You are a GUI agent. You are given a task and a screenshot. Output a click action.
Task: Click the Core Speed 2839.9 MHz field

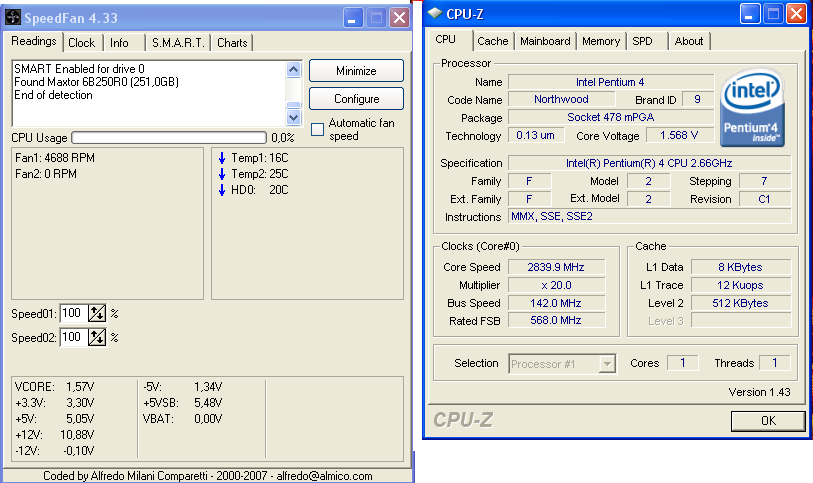[x=556, y=267]
